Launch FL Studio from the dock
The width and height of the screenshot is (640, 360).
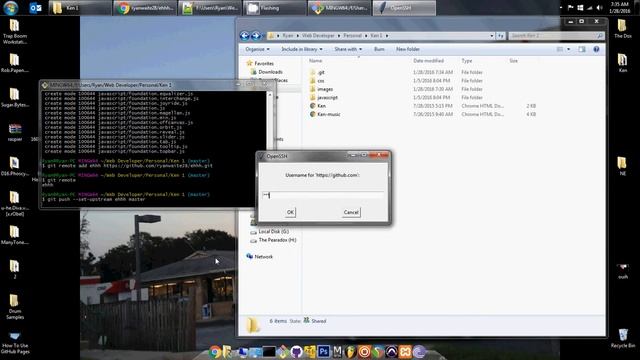coord(351,351)
